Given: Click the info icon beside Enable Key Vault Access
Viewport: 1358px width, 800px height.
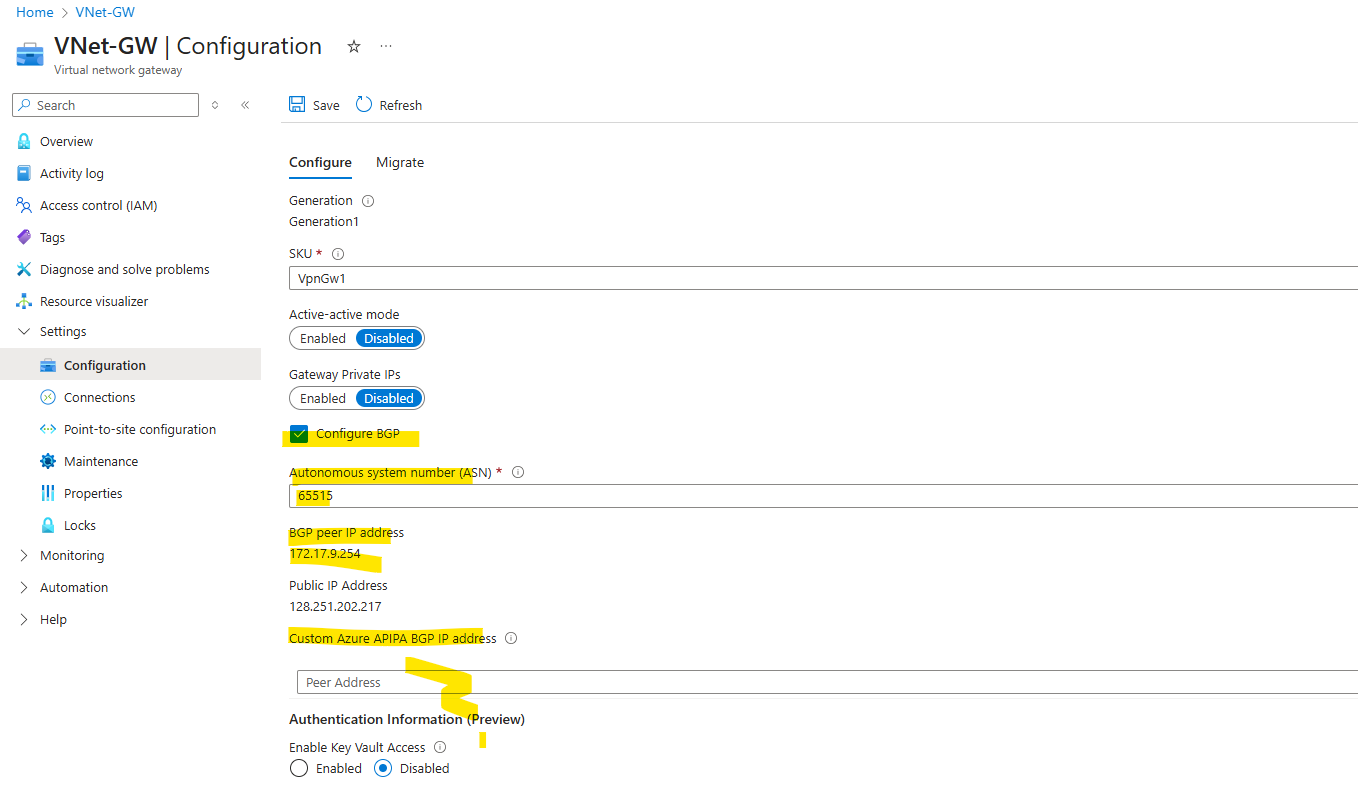Looking at the screenshot, I should pos(440,748).
